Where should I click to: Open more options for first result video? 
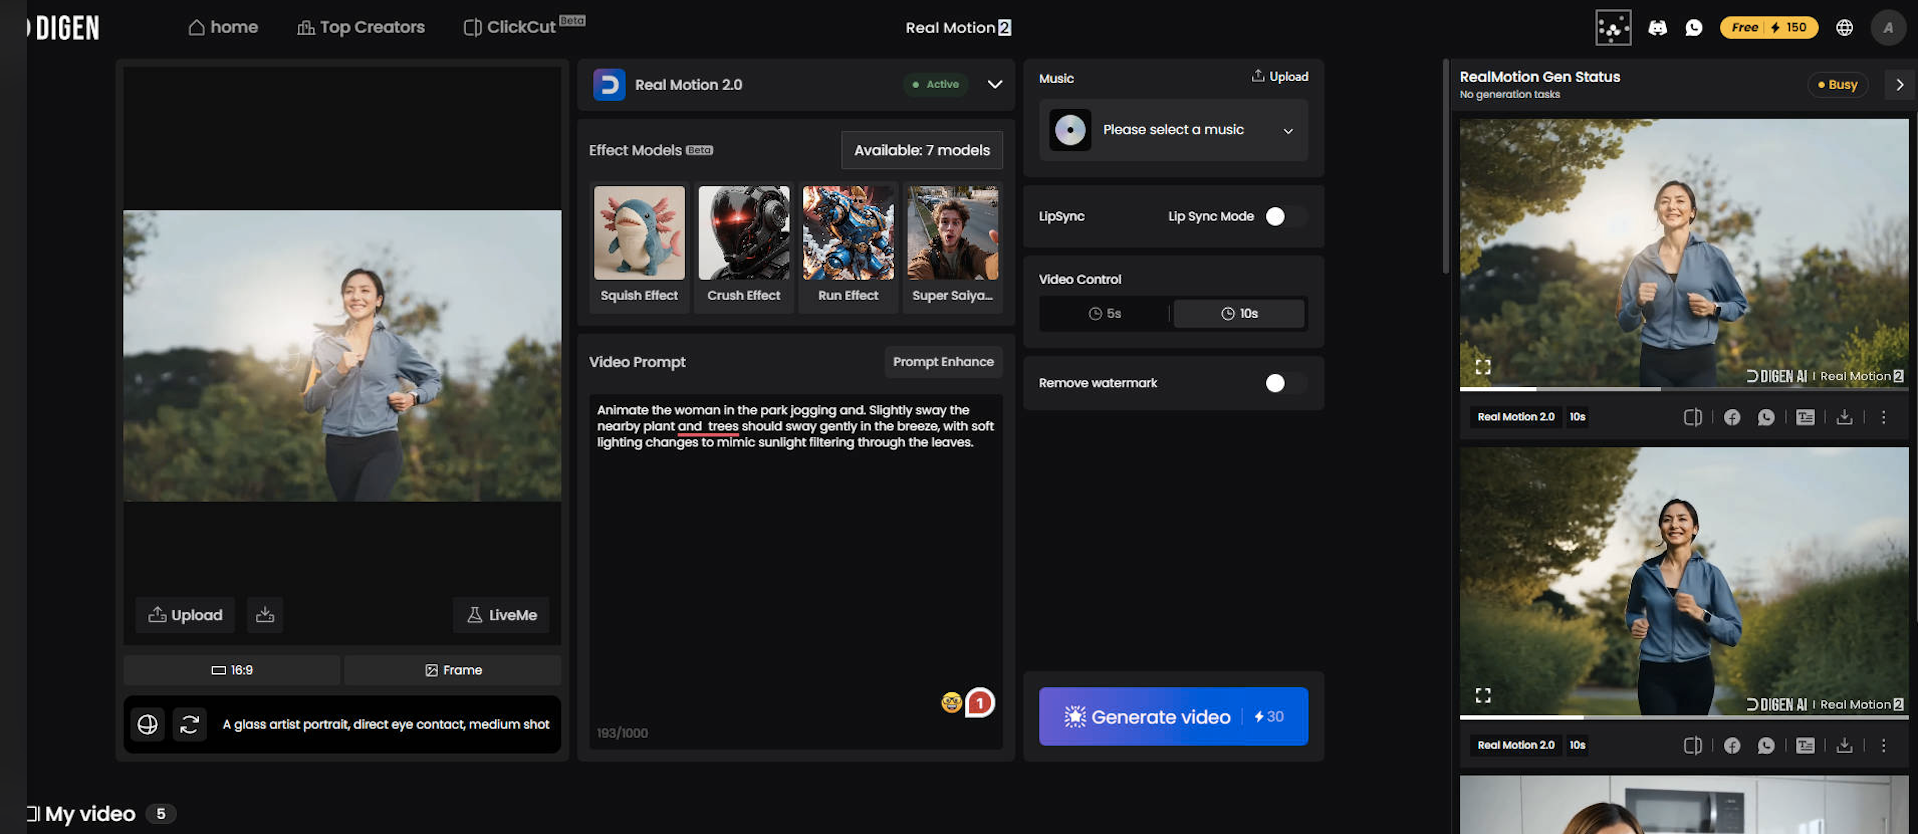pyautogui.click(x=1884, y=417)
